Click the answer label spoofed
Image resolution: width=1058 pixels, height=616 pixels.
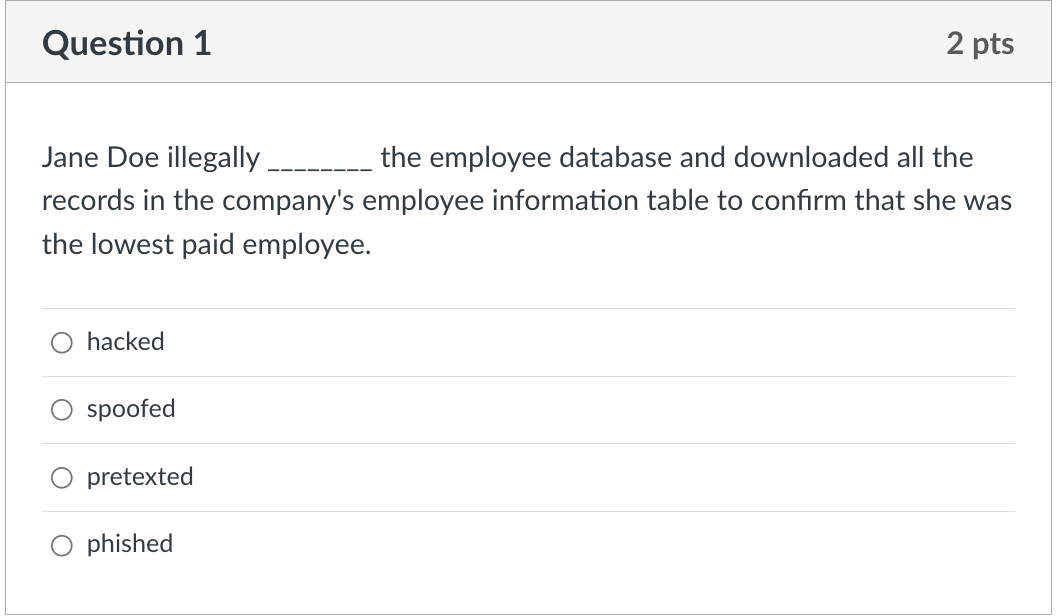tap(130, 409)
